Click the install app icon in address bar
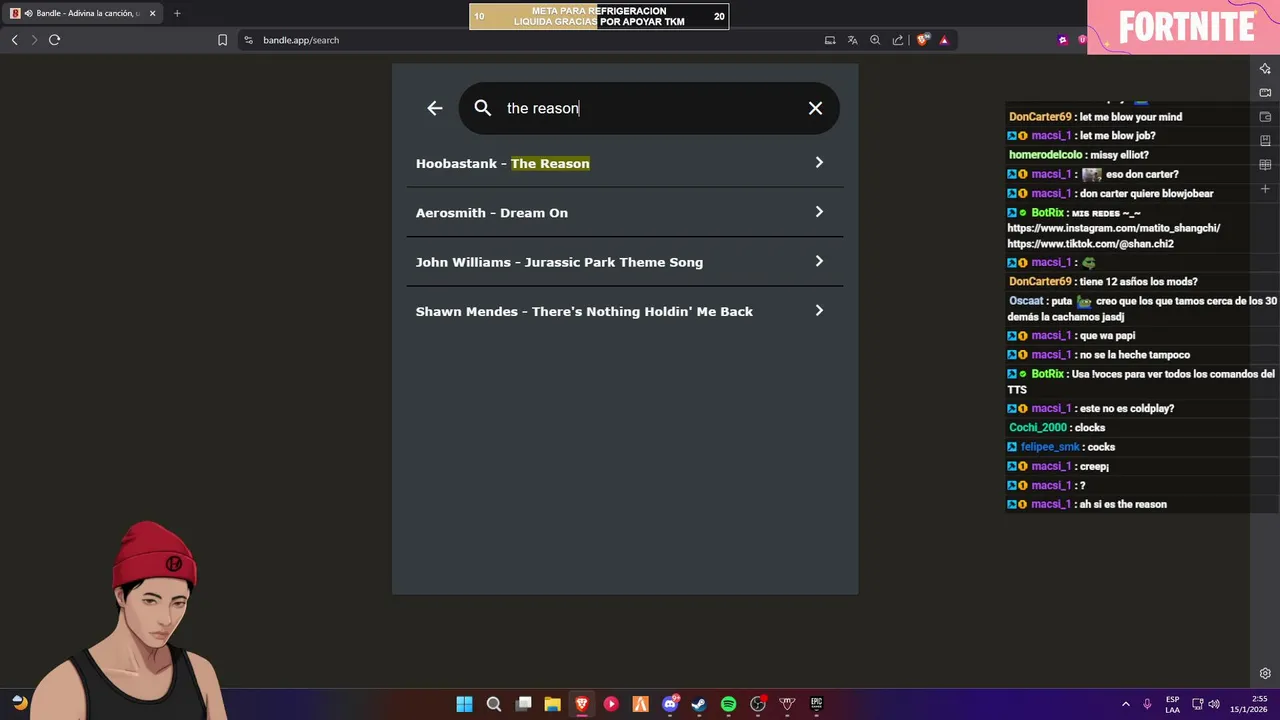The height and width of the screenshot is (720, 1280). click(830, 40)
